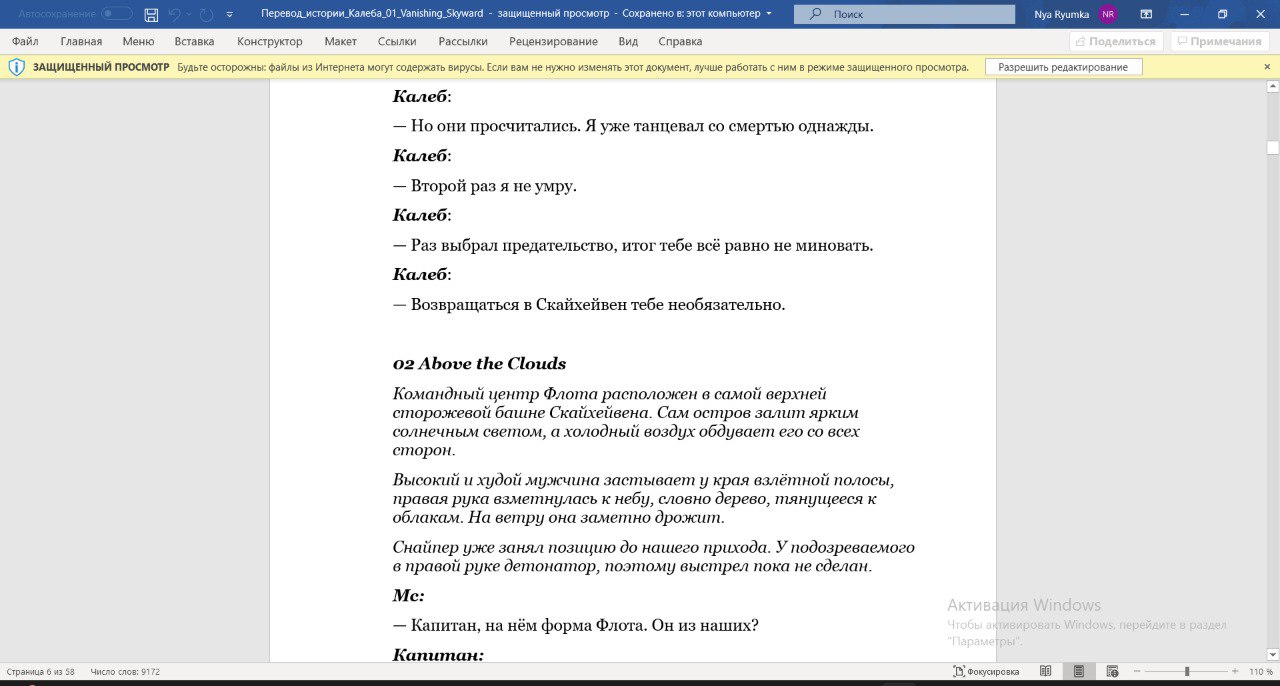Click the ЗАЩИЩЕННЫЙ ПРОСМОТР label

pyautogui.click(x=101, y=67)
